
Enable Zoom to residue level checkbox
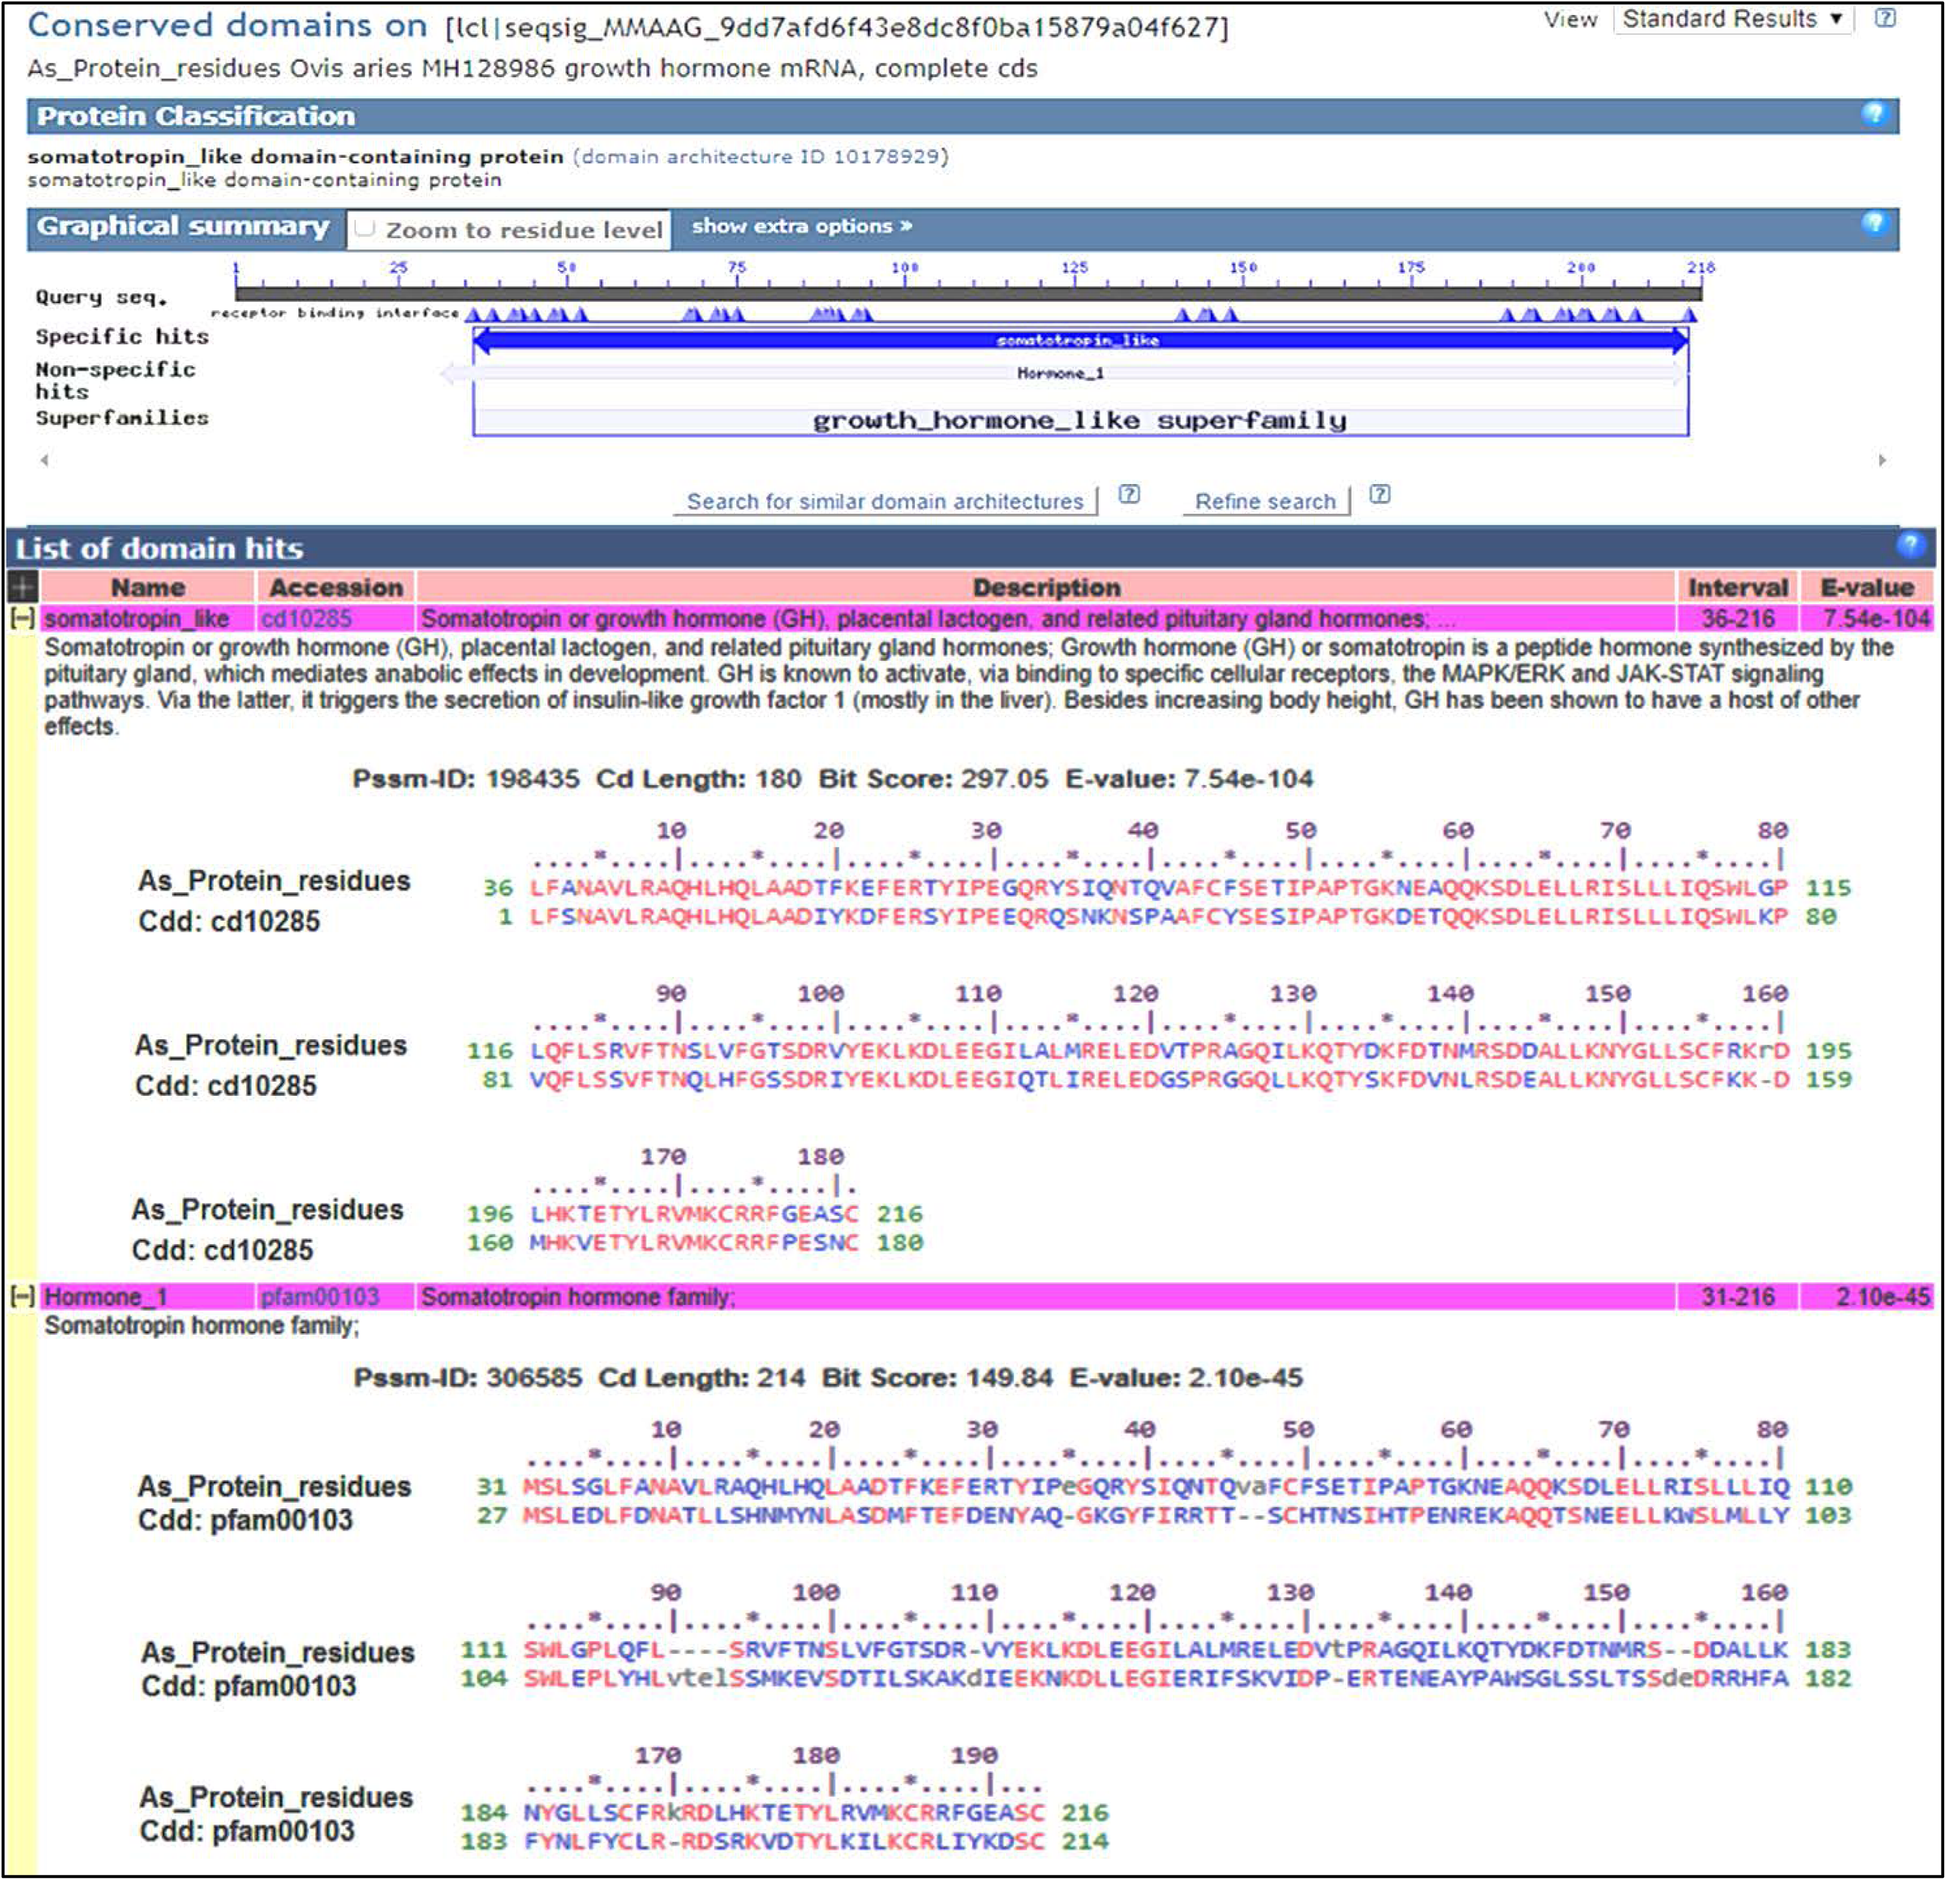(365, 228)
